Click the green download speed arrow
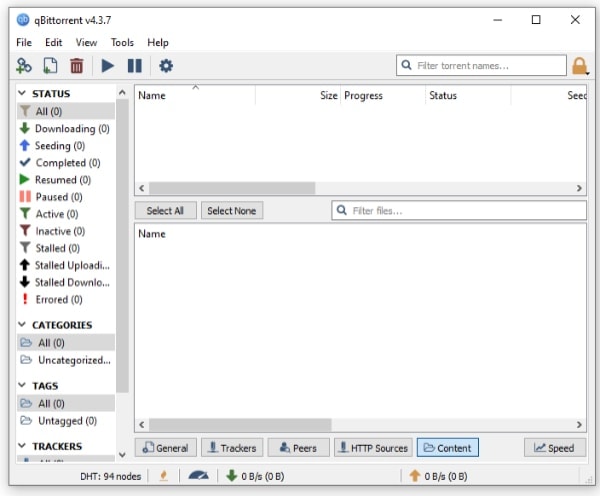 [232, 476]
